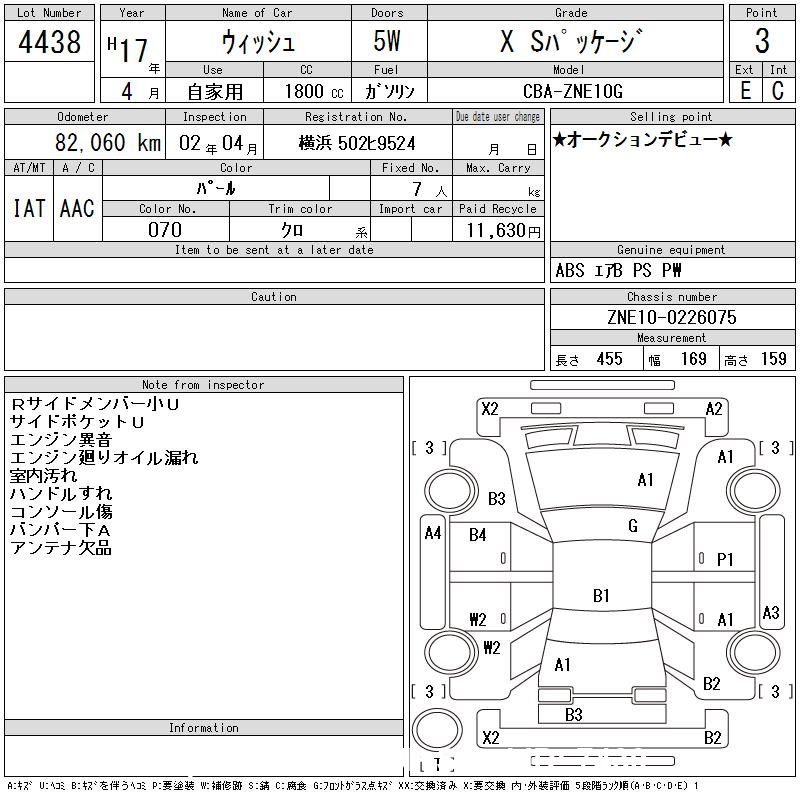Click the Genuine equipment header
The height and width of the screenshot is (800, 800).
click(x=672, y=249)
